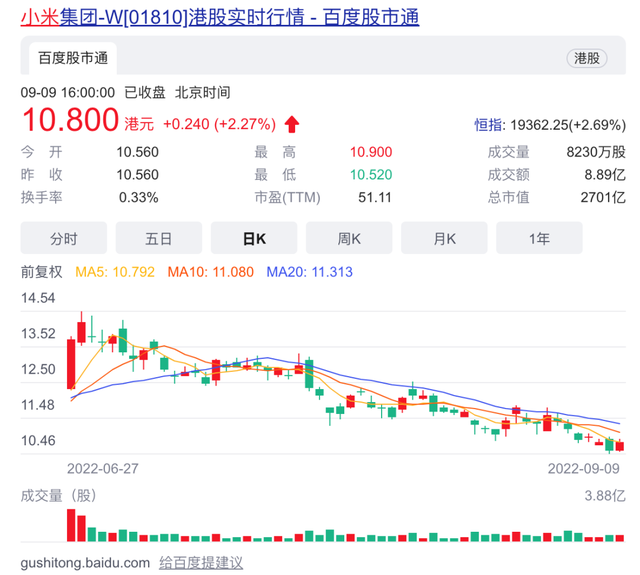640x575 pixels.
Task: Click the 成交额 value 8.89亿
Action: (x=605, y=175)
